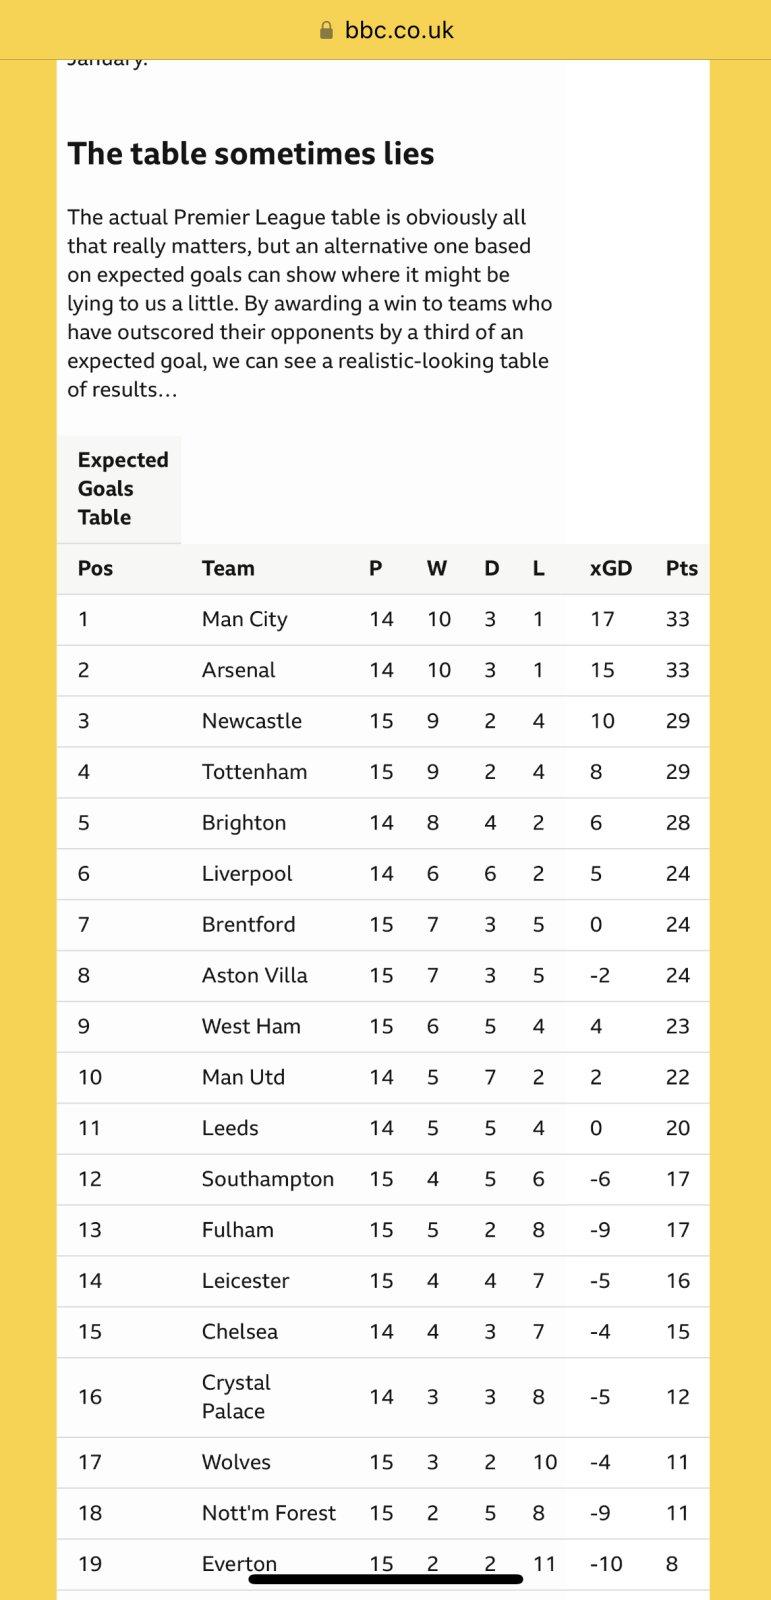Select Man City team name

(244, 620)
